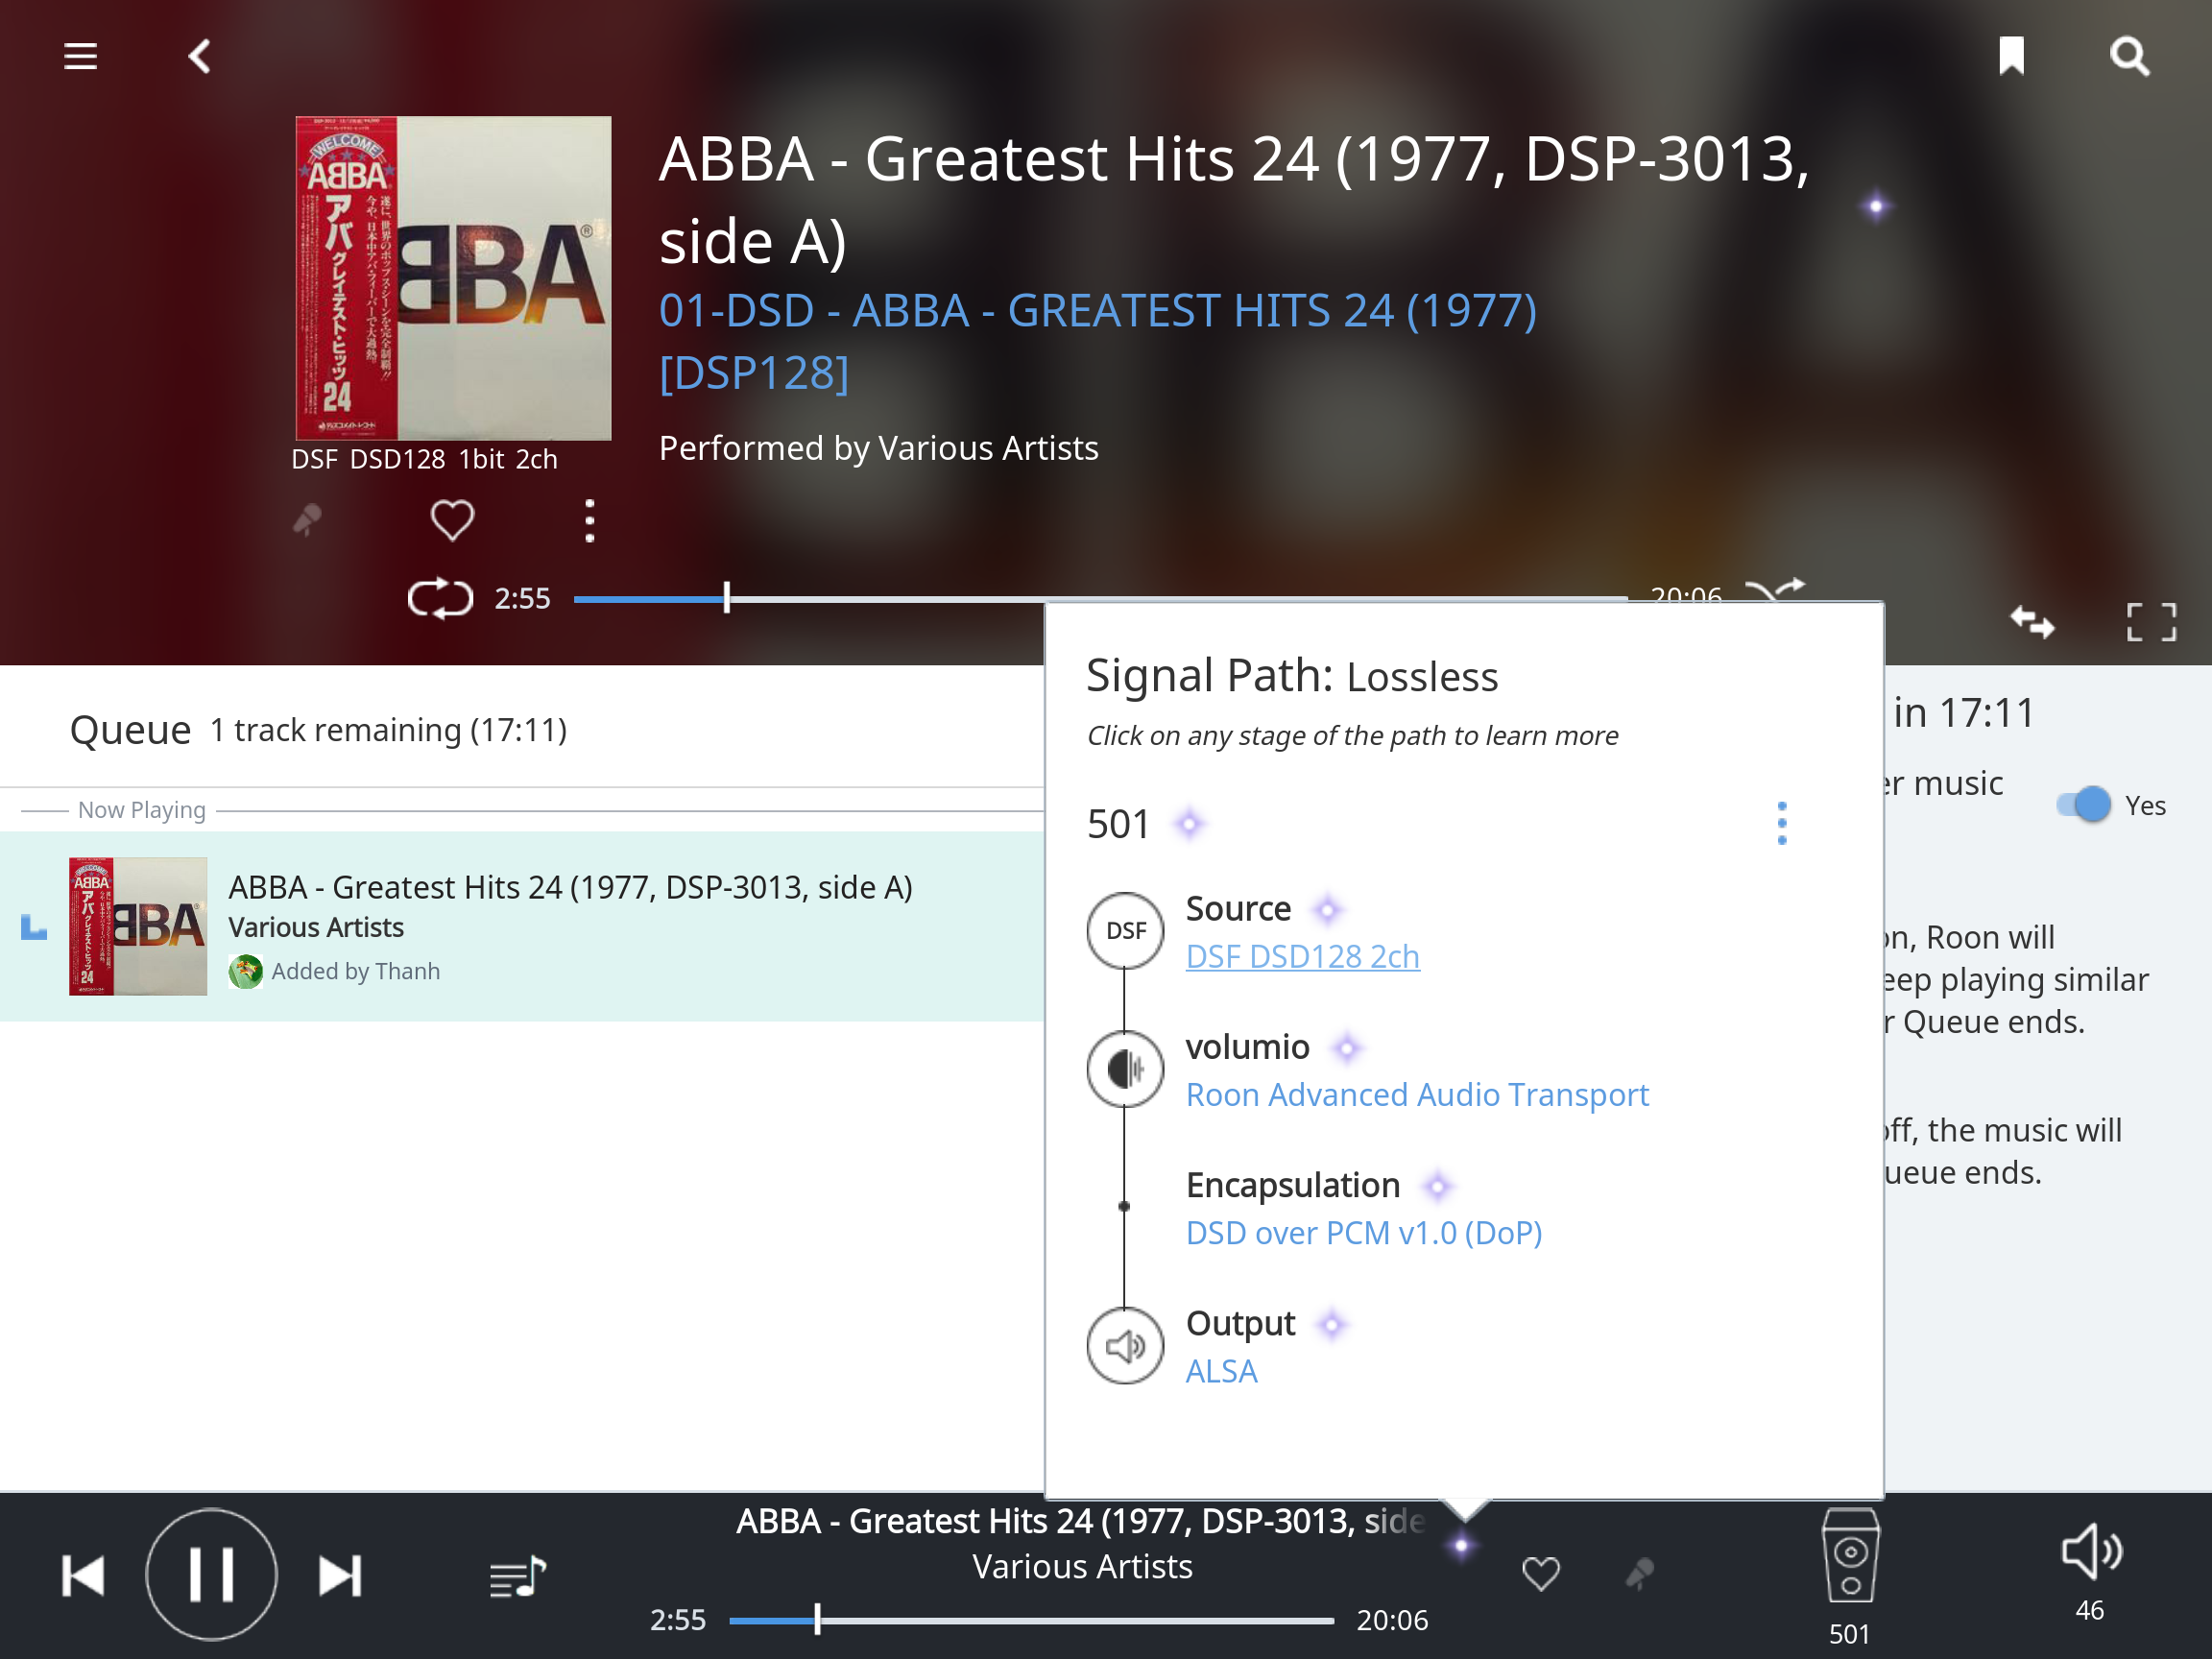Click the footer signal path star
The height and width of the screenshot is (1659, 2212).
tap(1461, 1546)
